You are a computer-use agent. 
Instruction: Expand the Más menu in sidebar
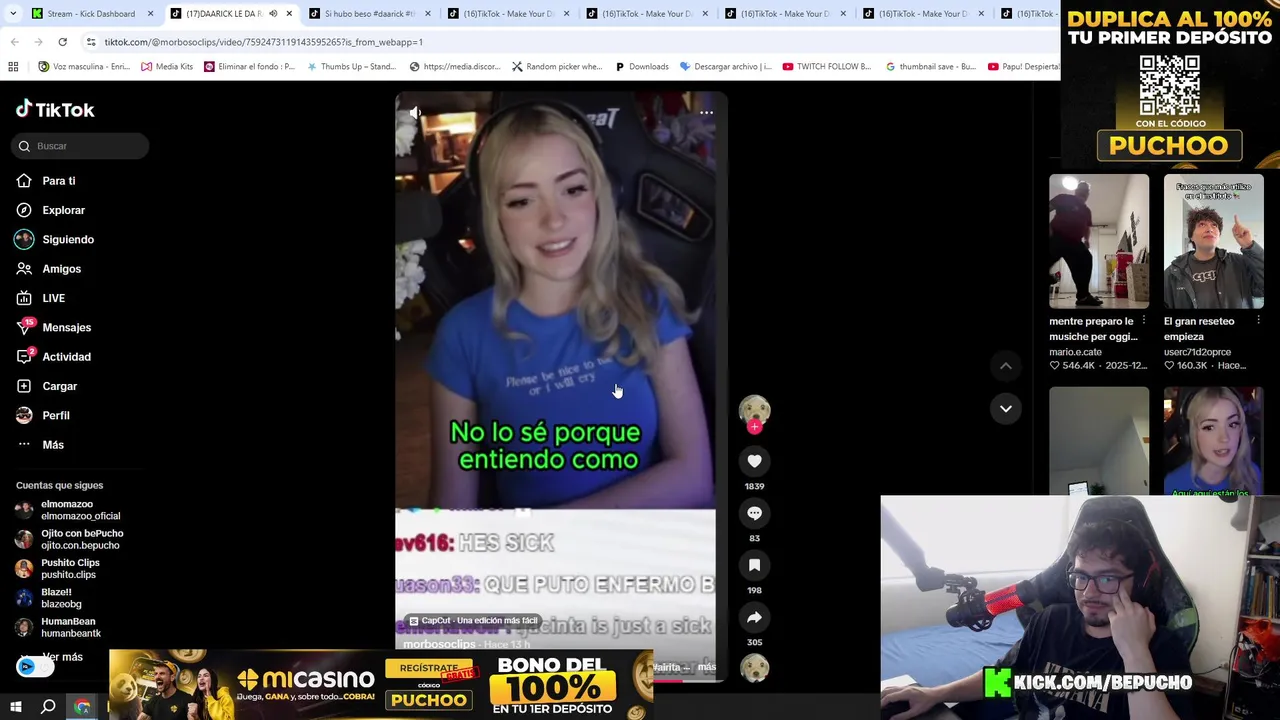[x=52, y=444]
